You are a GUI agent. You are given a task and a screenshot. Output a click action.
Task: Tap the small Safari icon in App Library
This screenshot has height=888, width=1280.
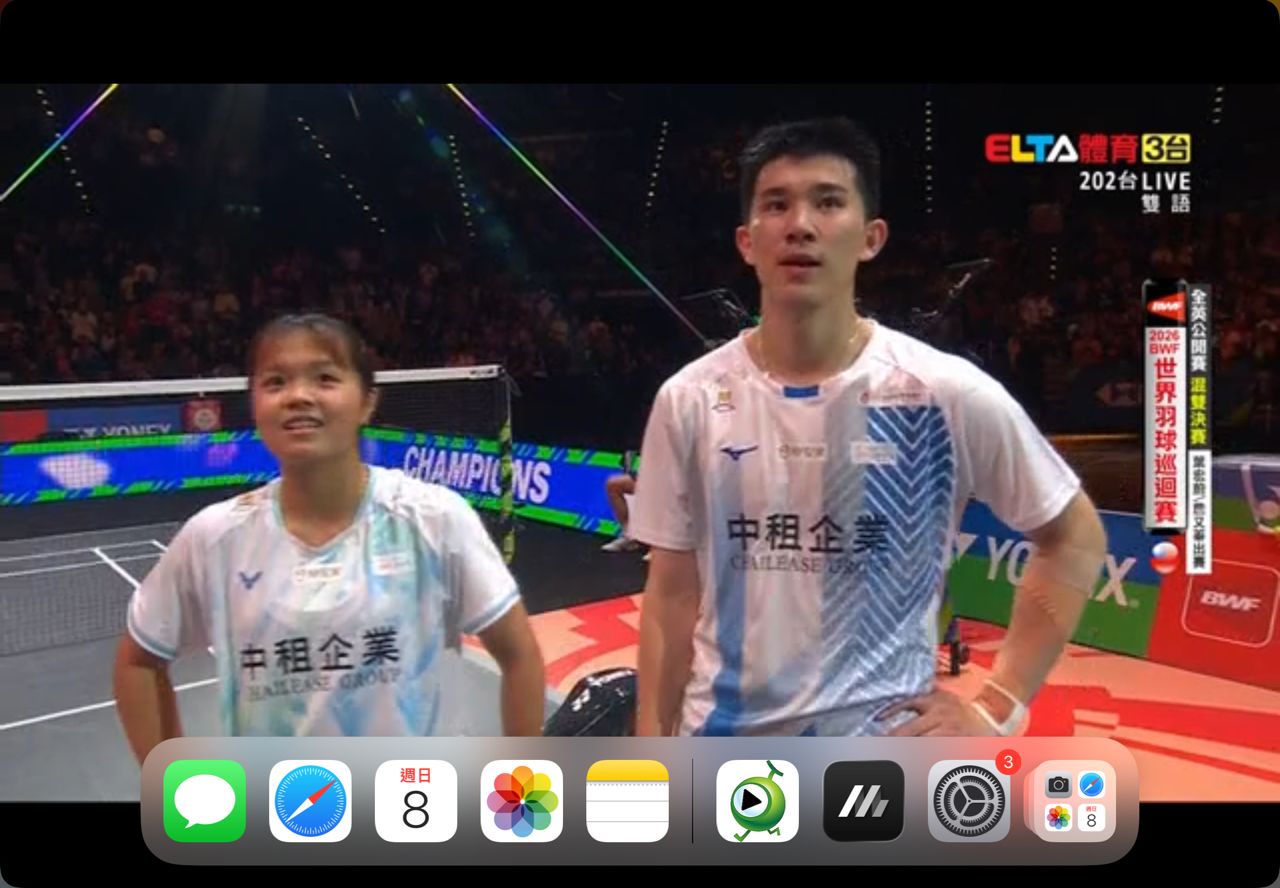1091,785
